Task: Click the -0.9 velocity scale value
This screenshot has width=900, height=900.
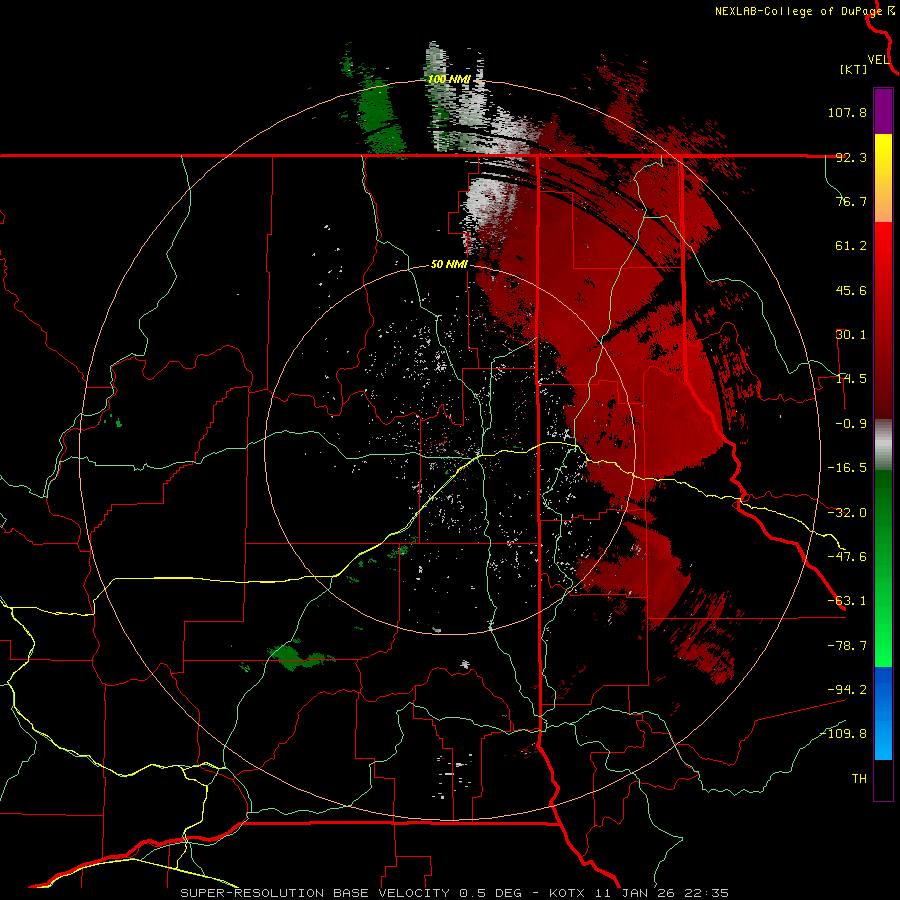Action: (x=851, y=424)
